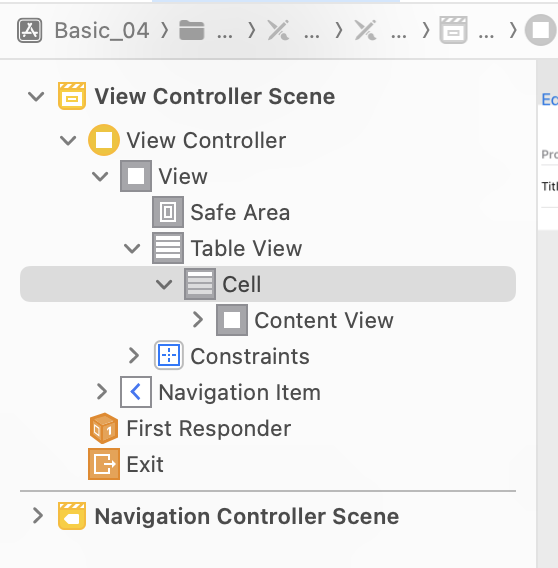Select the Cell row in outline
Screen dimensions: 558x568
268,284
